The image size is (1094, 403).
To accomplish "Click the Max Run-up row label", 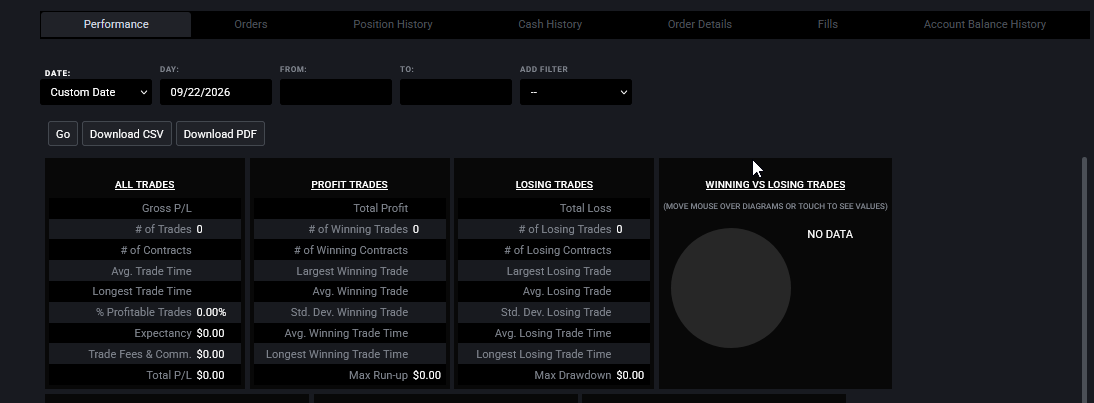I will (378, 375).
